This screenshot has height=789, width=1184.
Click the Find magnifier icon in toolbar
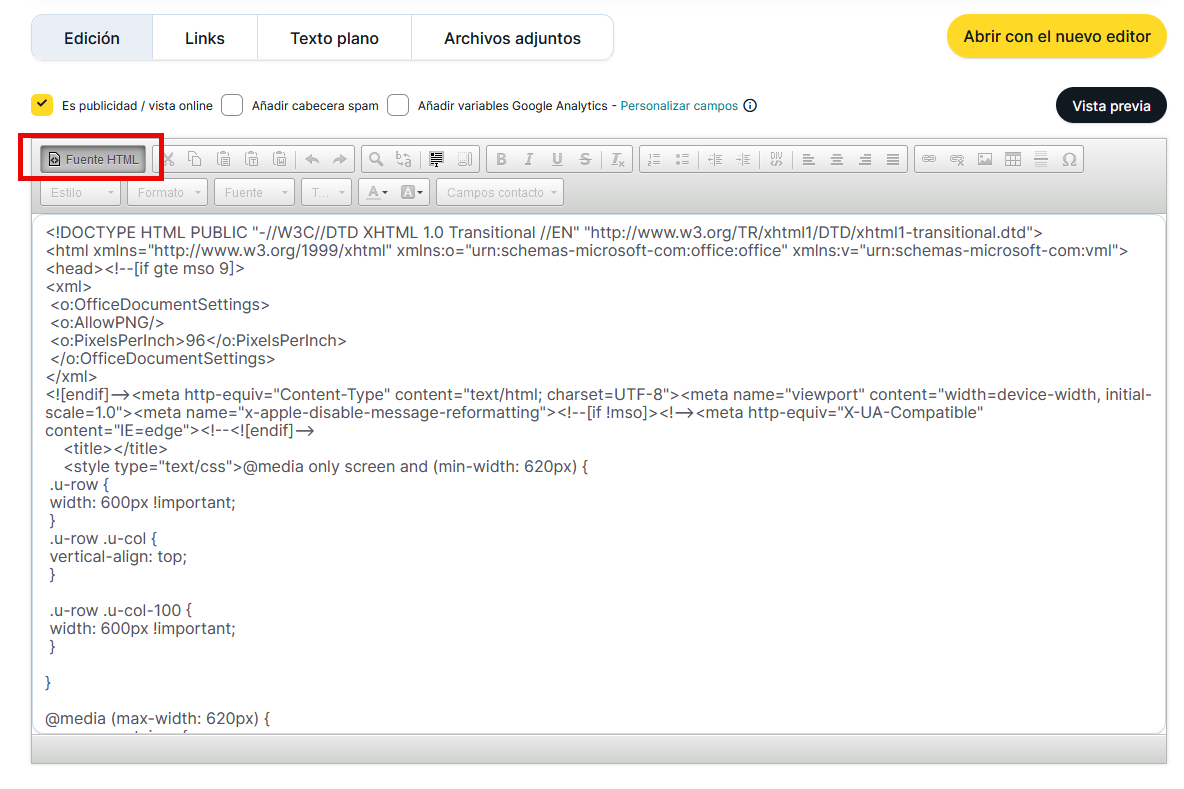click(376, 159)
